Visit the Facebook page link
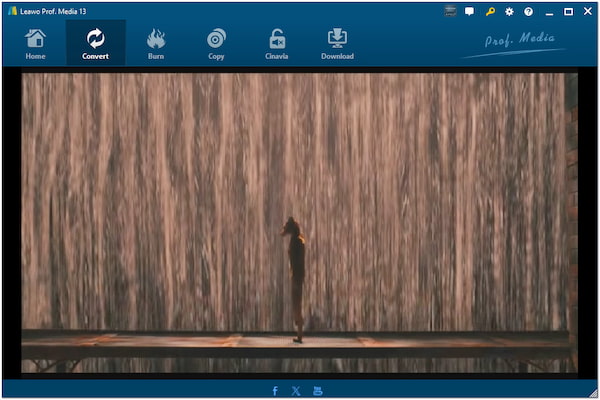This screenshot has width=600, height=400. click(275, 390)
